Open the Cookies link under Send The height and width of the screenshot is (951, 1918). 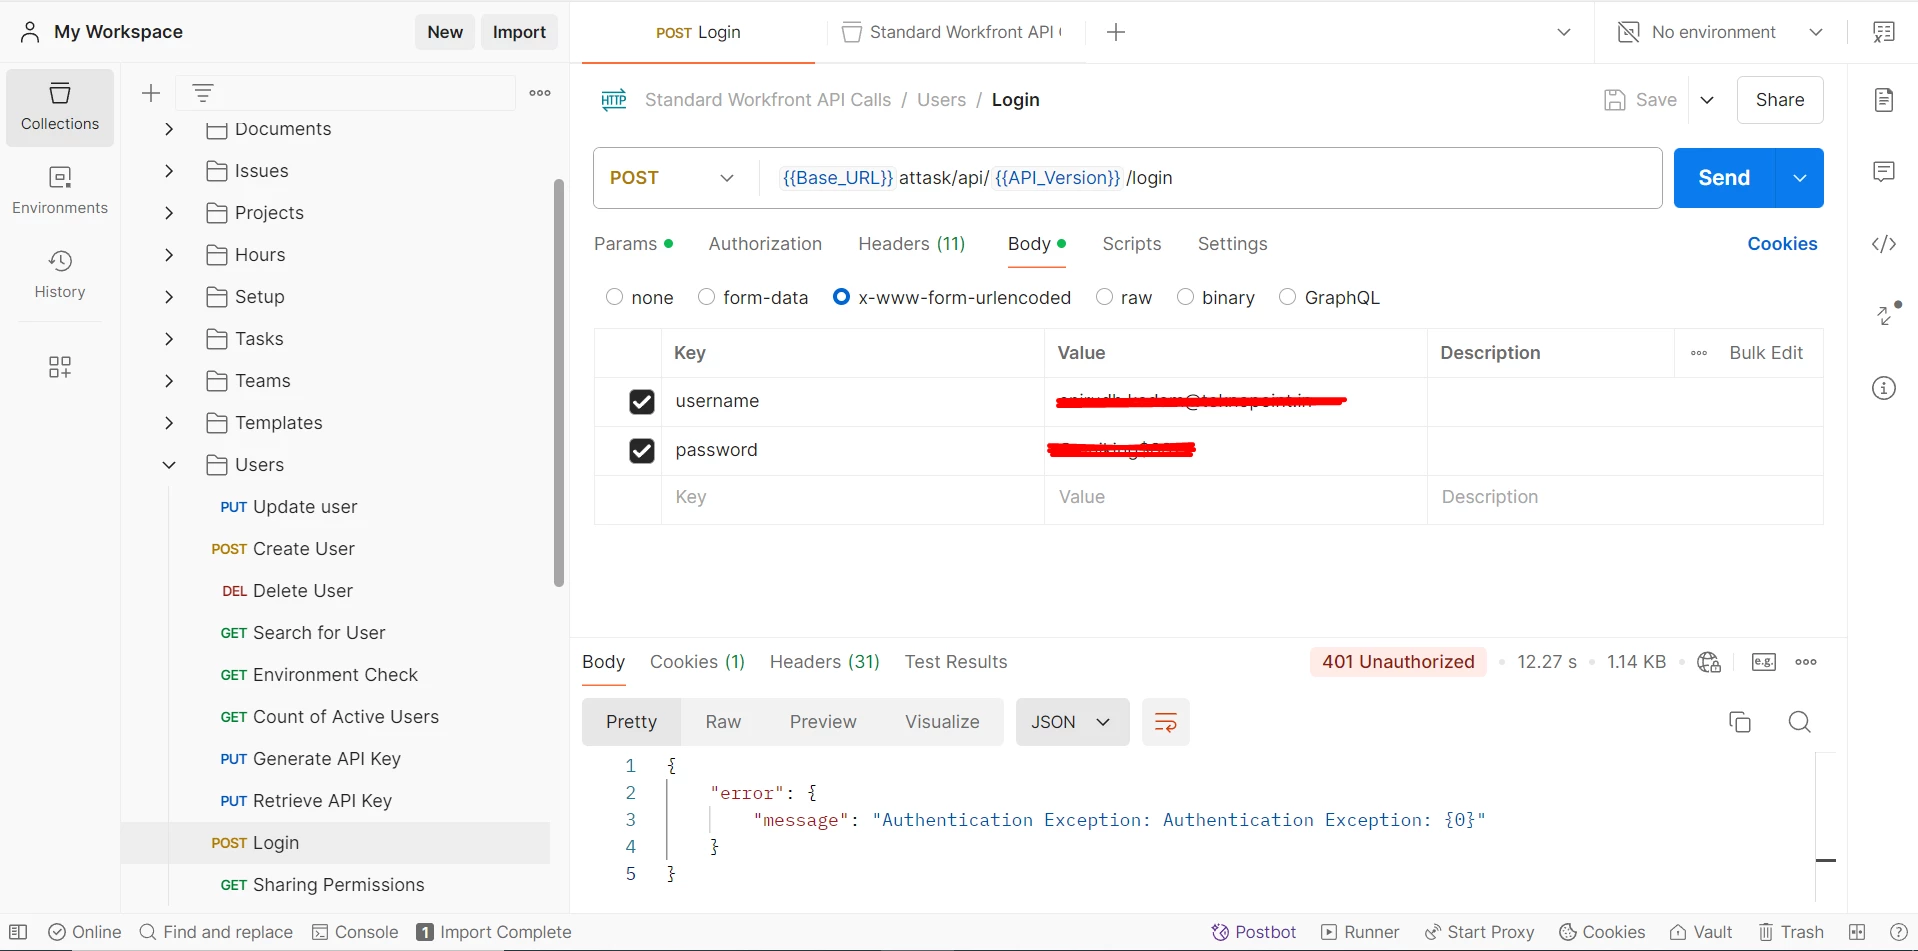coord(1782,244)
